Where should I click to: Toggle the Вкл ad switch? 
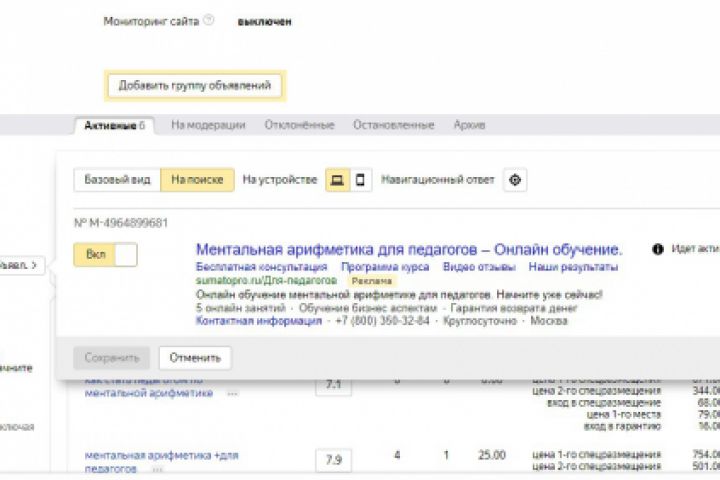[105, 254]
